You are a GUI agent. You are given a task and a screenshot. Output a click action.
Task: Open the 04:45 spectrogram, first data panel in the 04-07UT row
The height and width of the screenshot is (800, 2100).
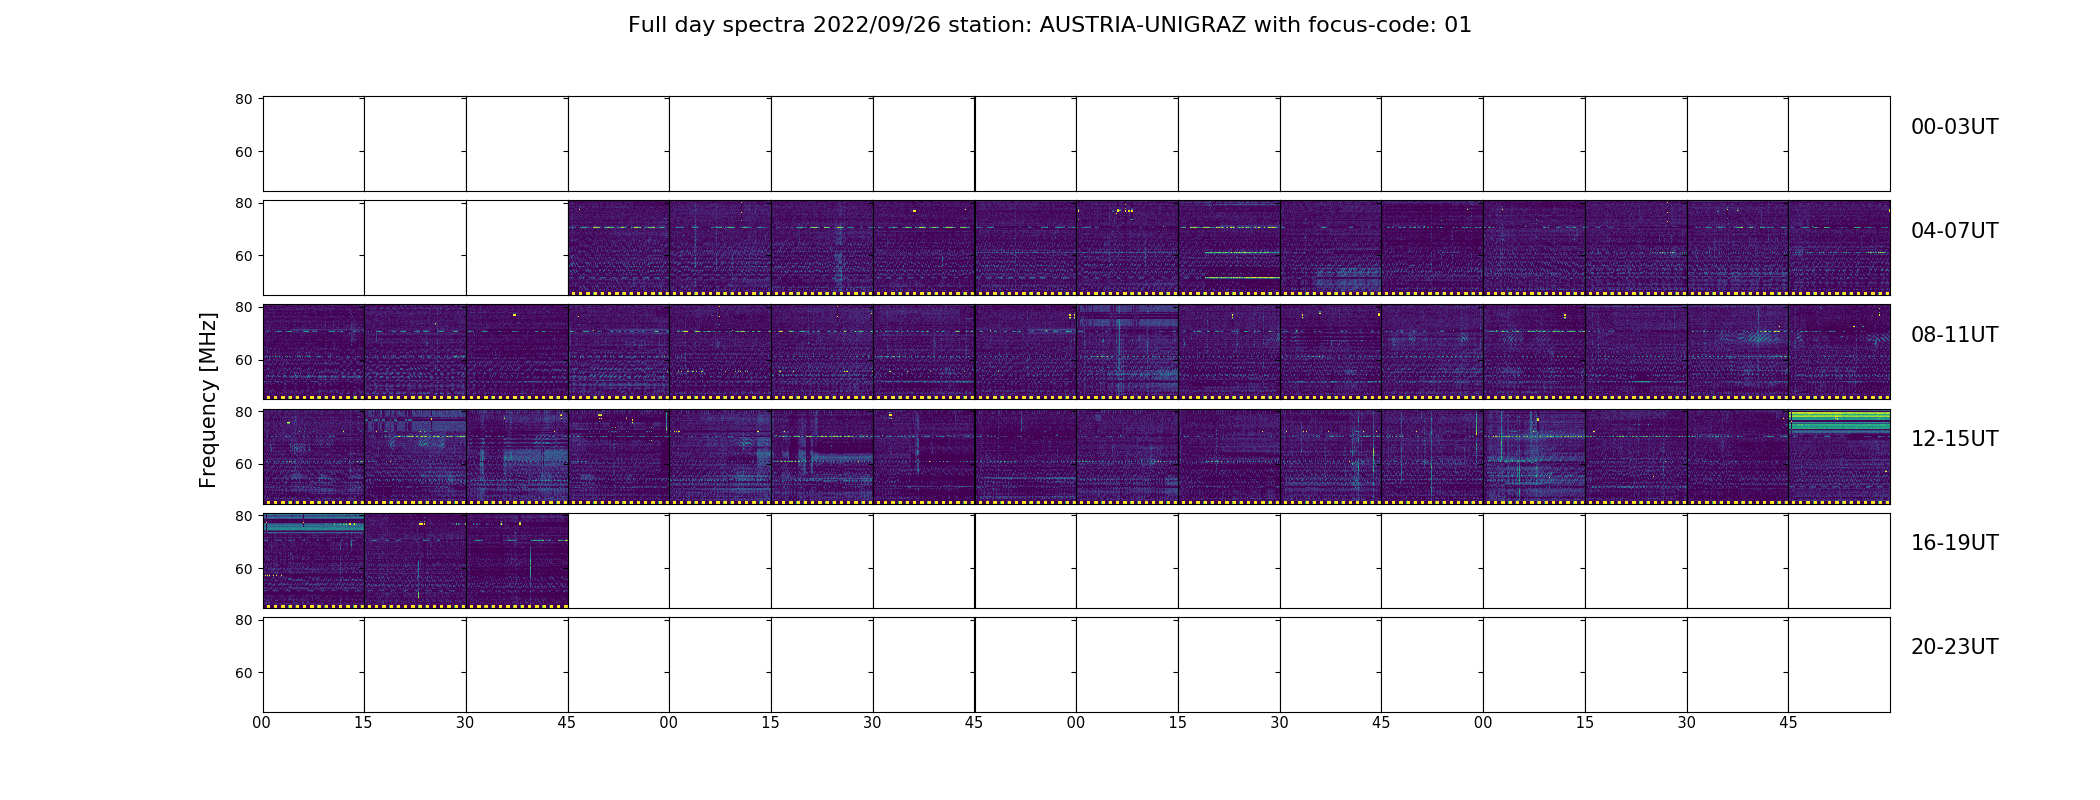[x=619, y=248]
